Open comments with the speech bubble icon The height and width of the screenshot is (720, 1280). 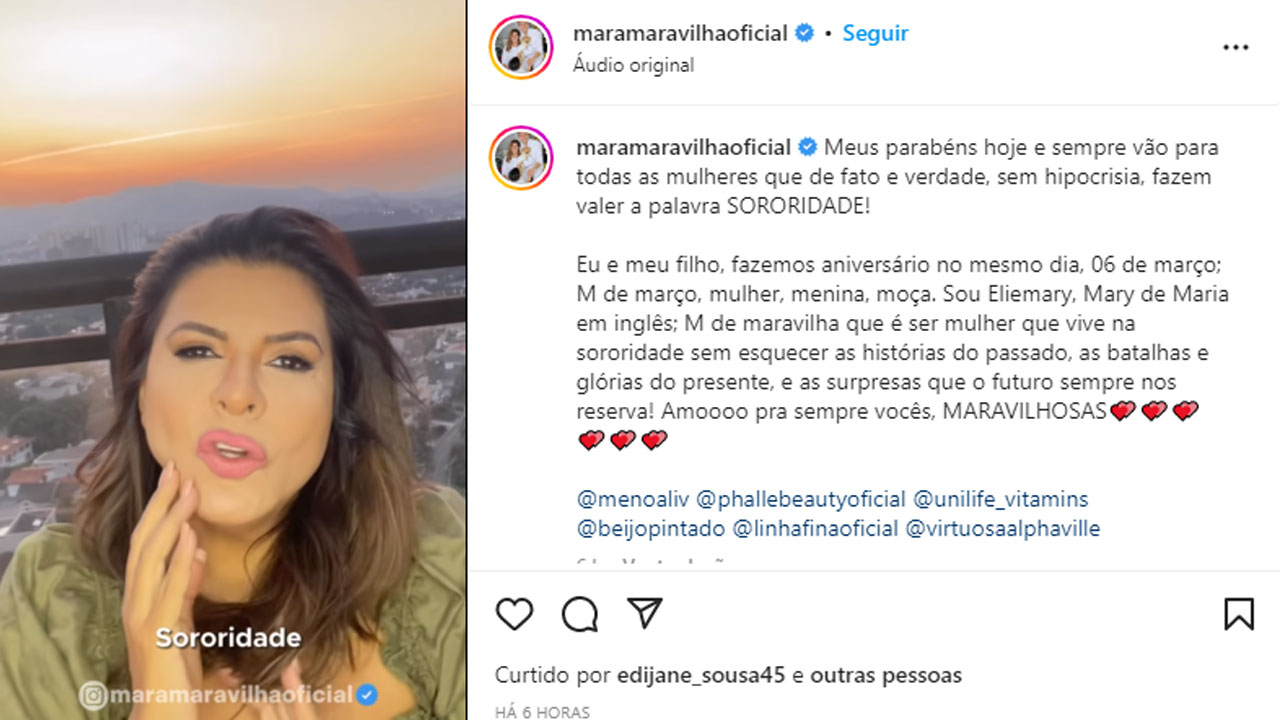tap(580, 614)
